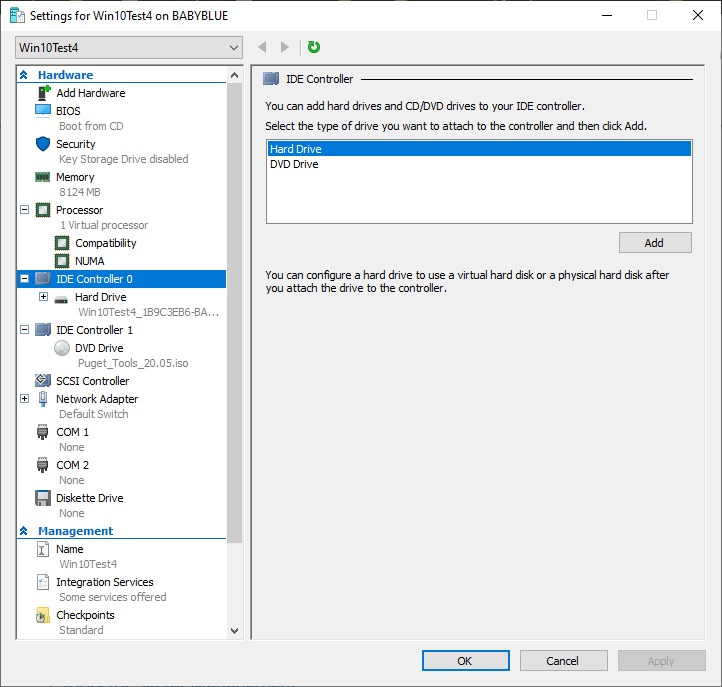Viewport: 722px width, 687px height.
Task: Select COM 1 in the hardware tree
Action: 72,432
